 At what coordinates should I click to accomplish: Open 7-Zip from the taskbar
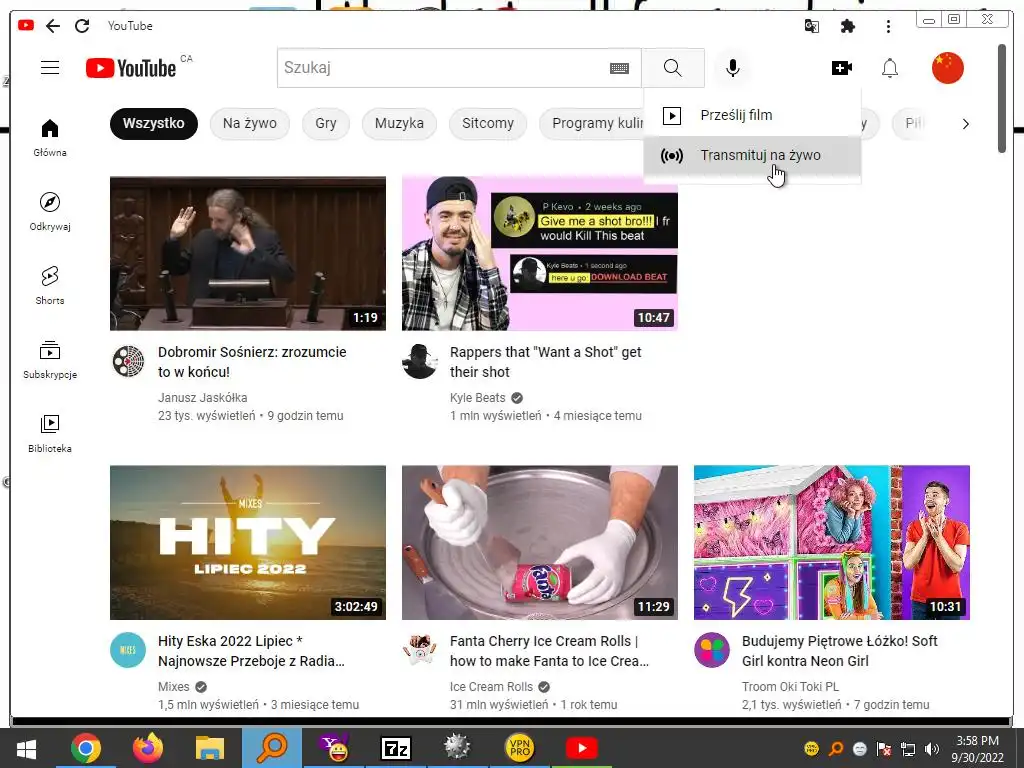(396, 748)
